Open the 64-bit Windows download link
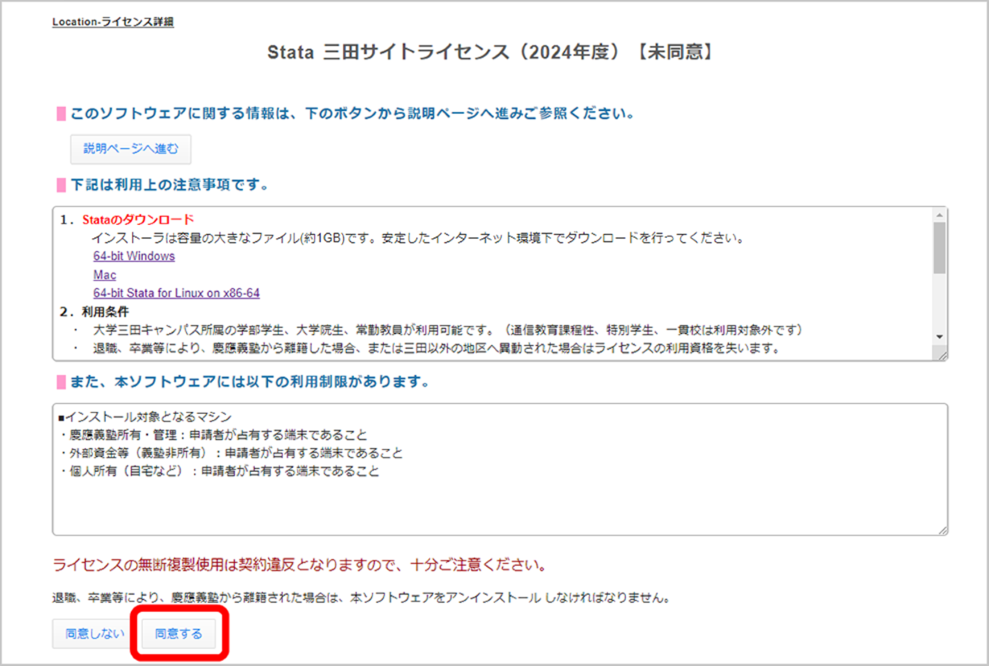Screen dimensions: 989x666 coord(134,256)
